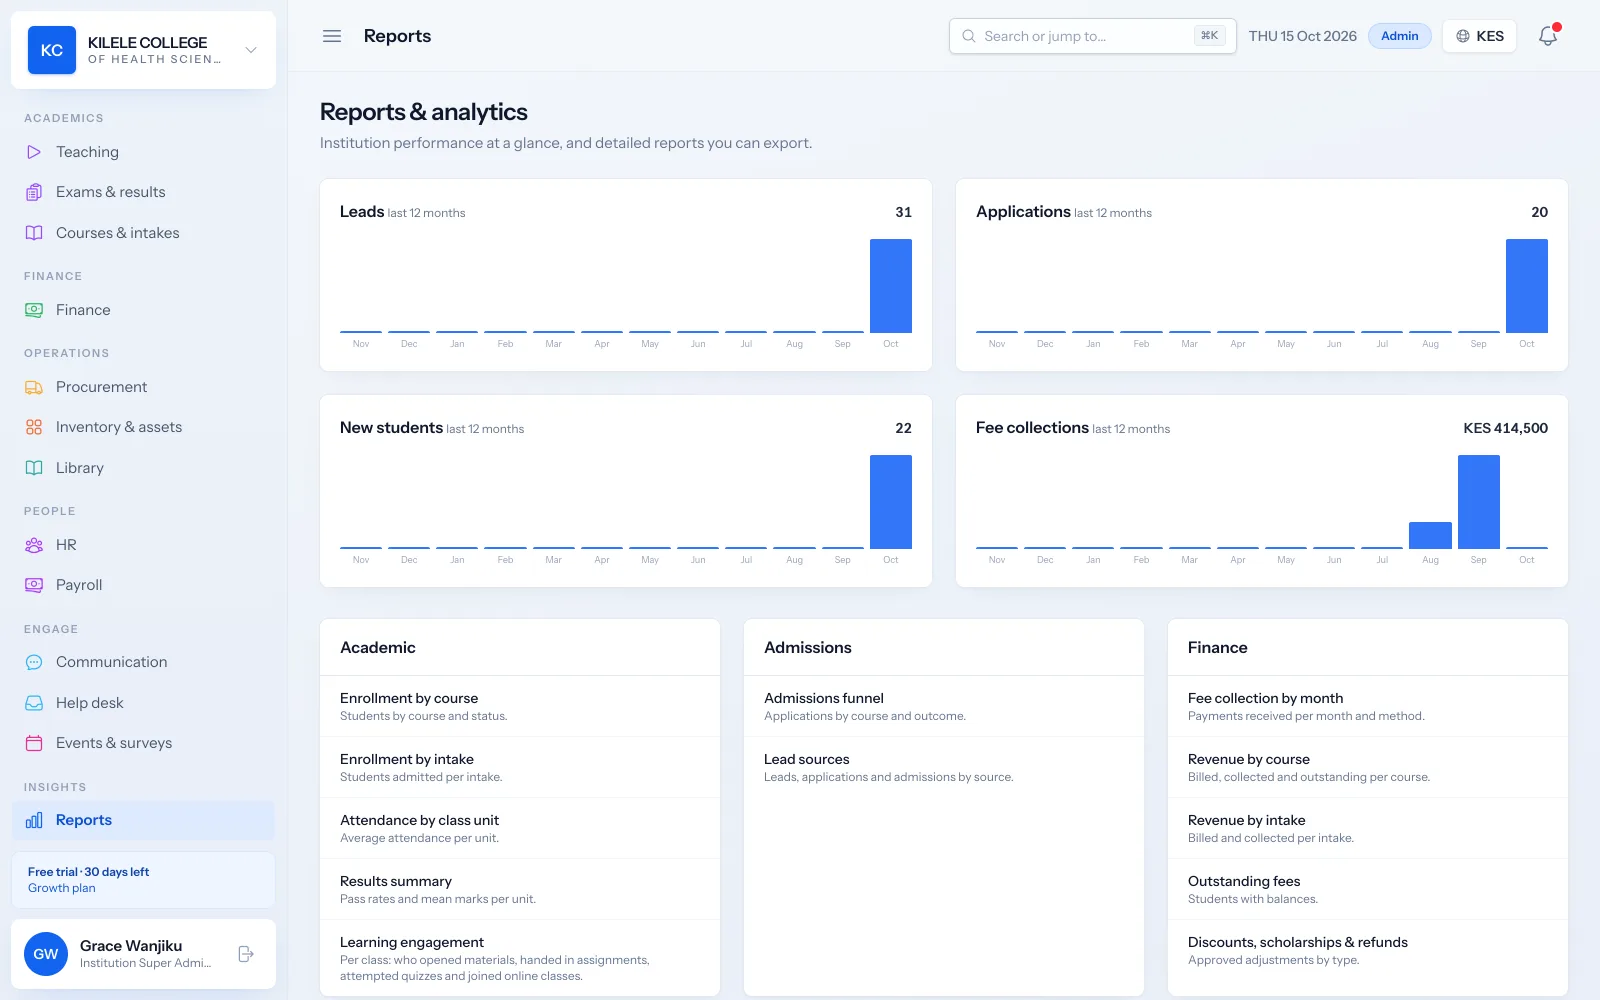Open the Enrollment by course report

point(520,706)
